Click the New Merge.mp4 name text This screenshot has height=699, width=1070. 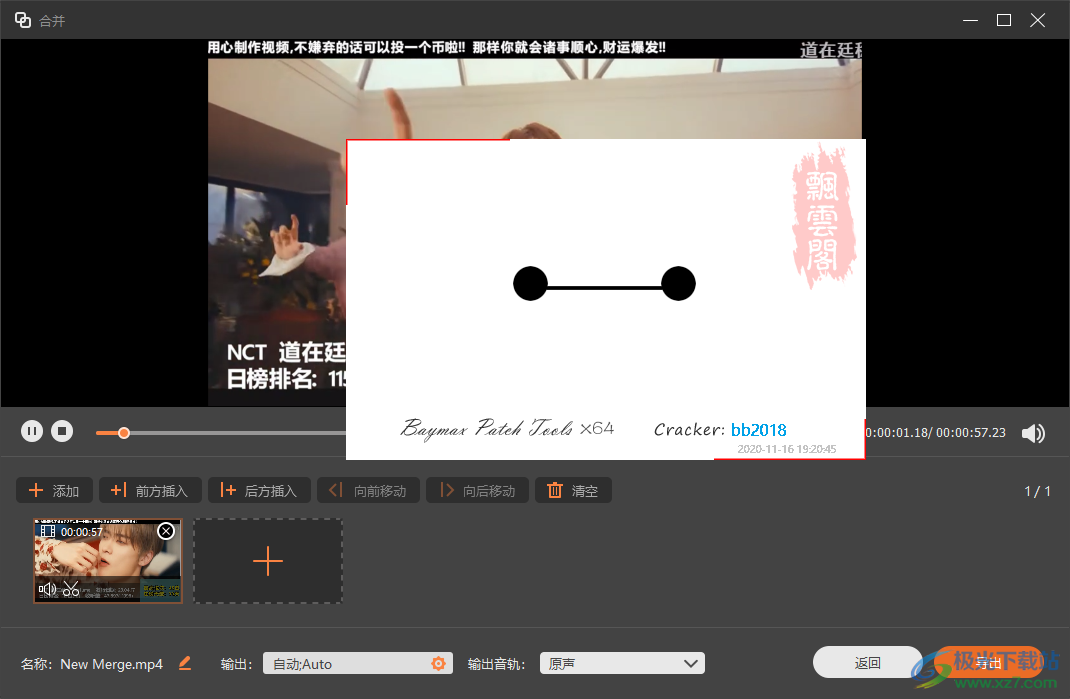click(111, 664)
